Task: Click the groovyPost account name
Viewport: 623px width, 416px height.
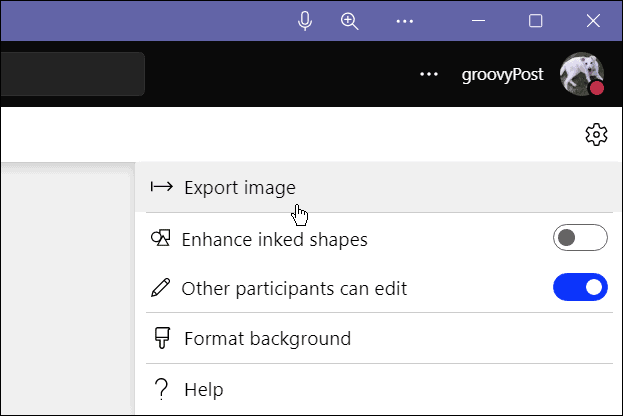Action: (x=500, y=74)
